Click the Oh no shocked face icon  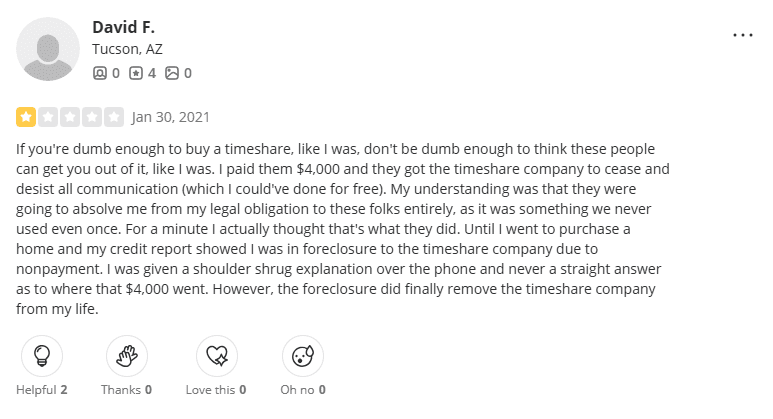pos(300,354)
